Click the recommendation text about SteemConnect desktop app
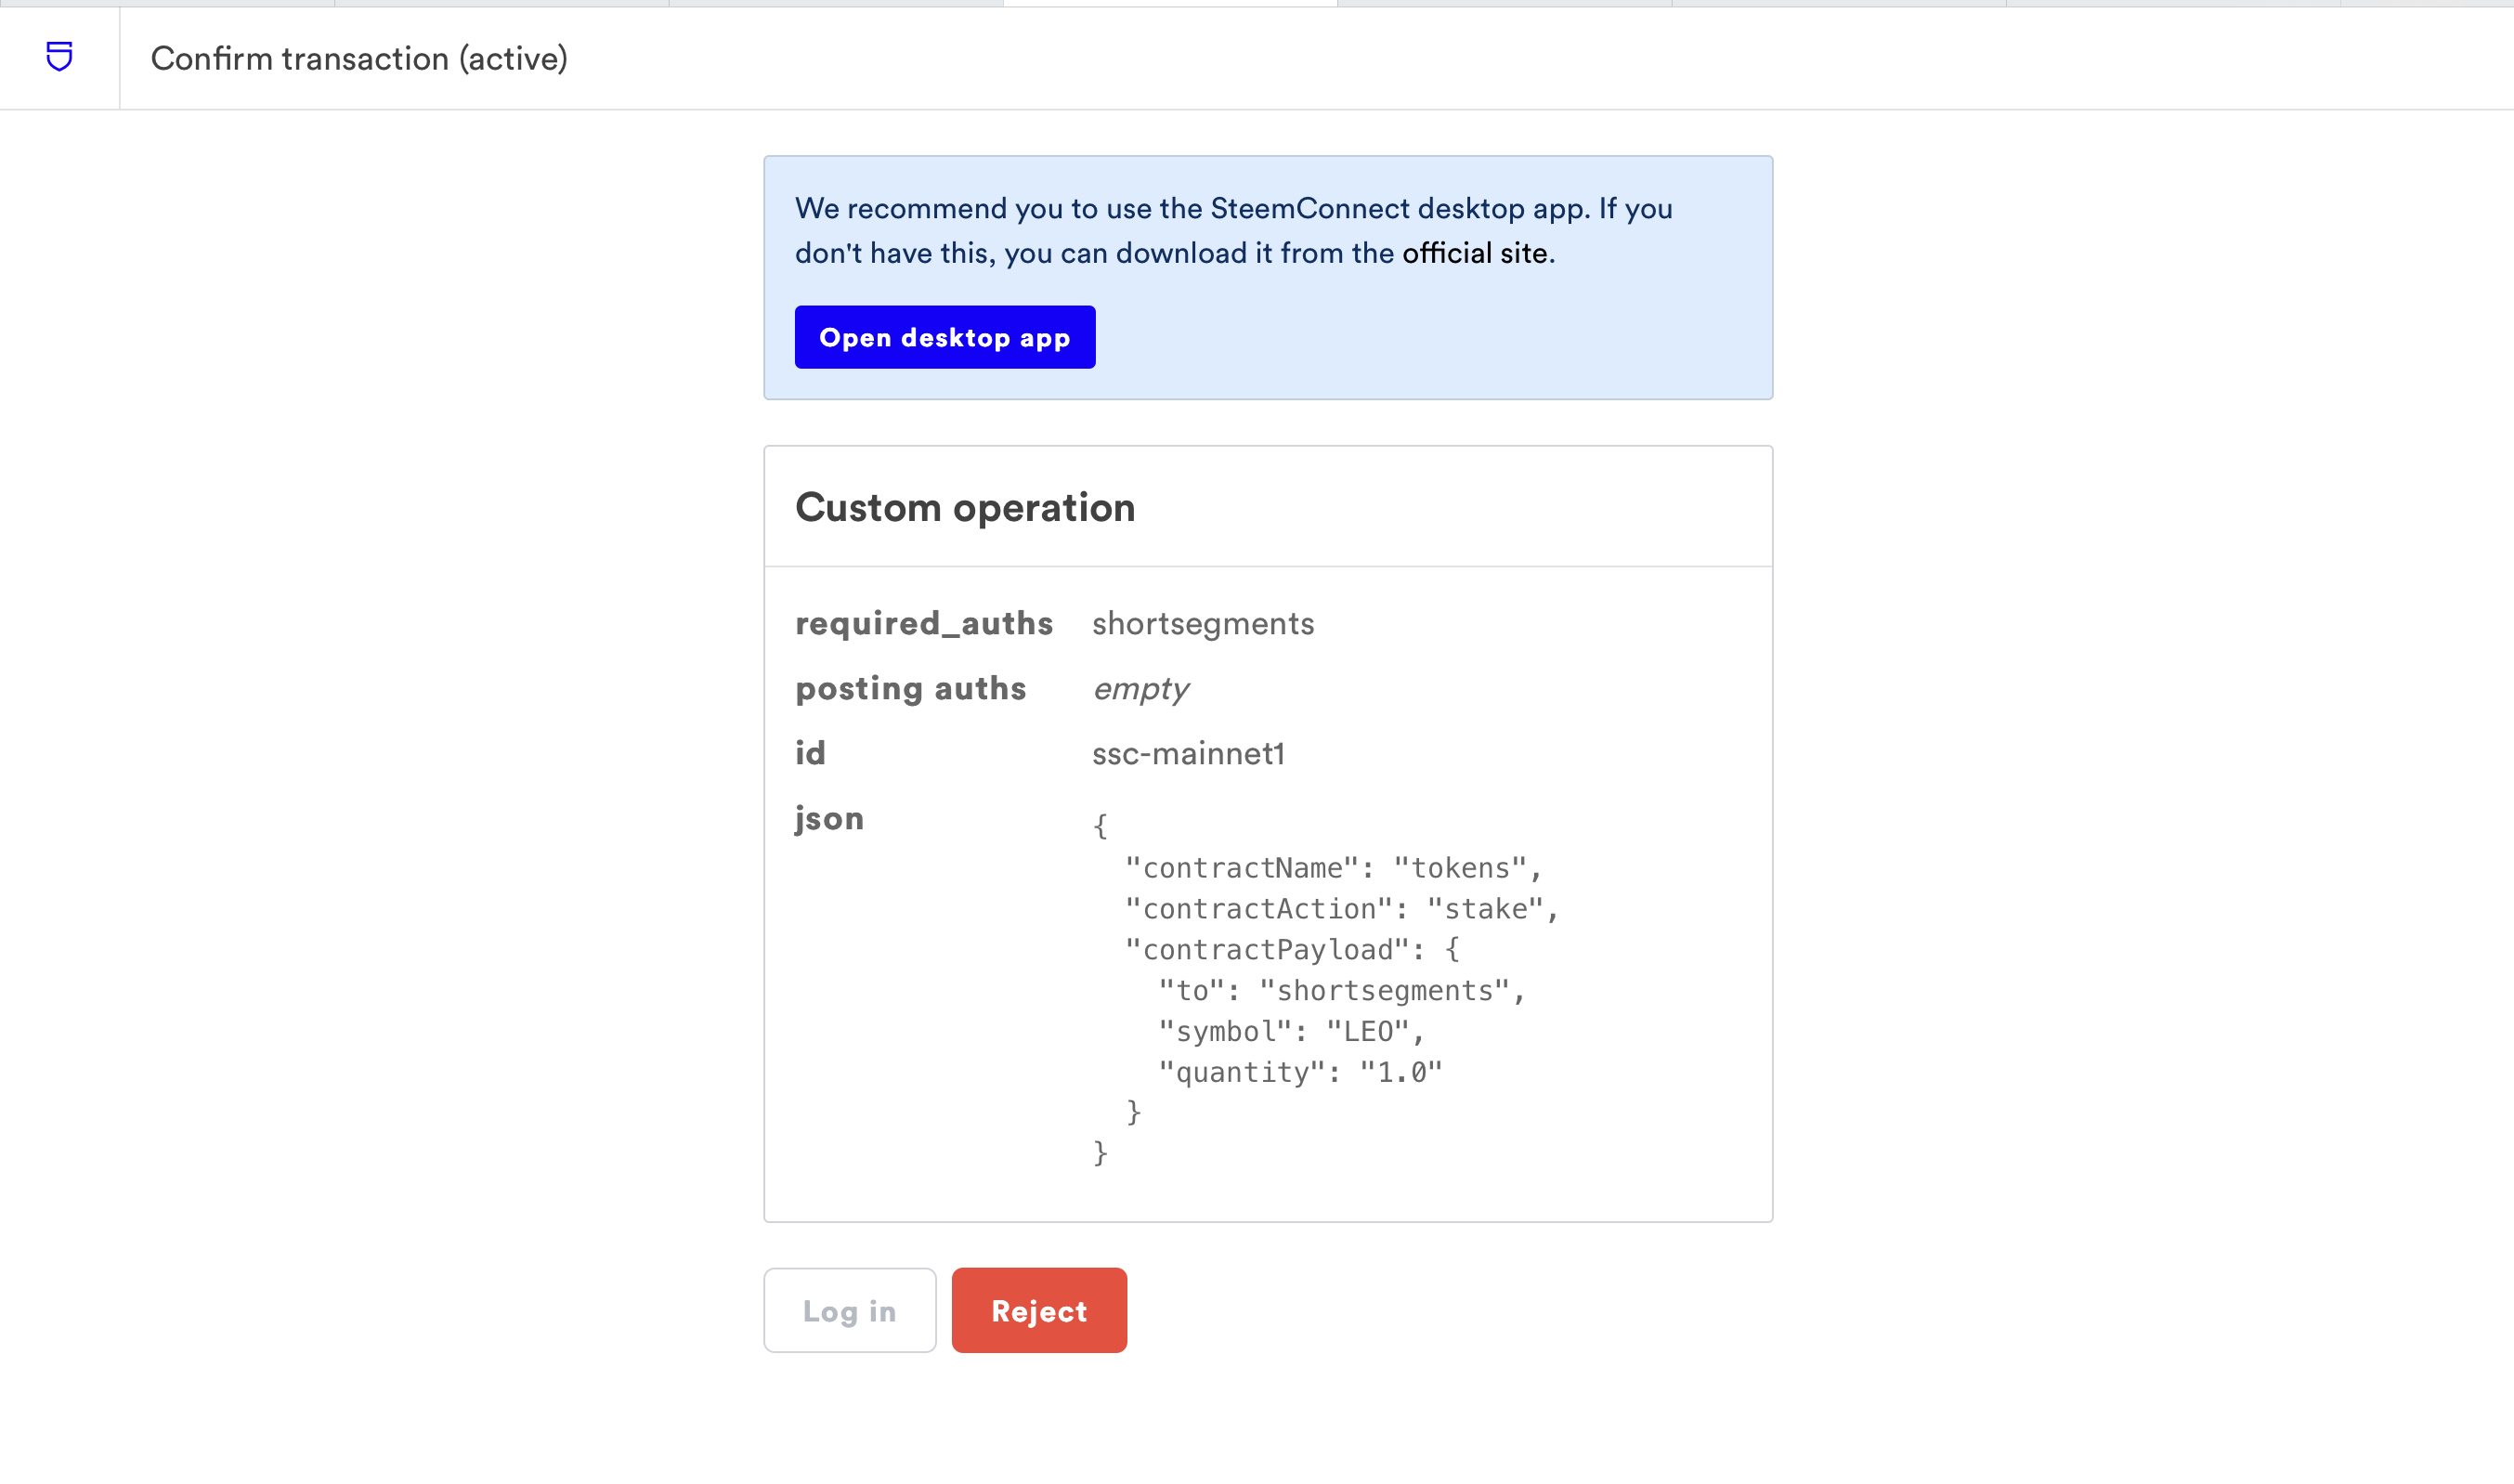This screenshot has width=2514, height=1484. pyautogui.click(x=1234, y=230)
